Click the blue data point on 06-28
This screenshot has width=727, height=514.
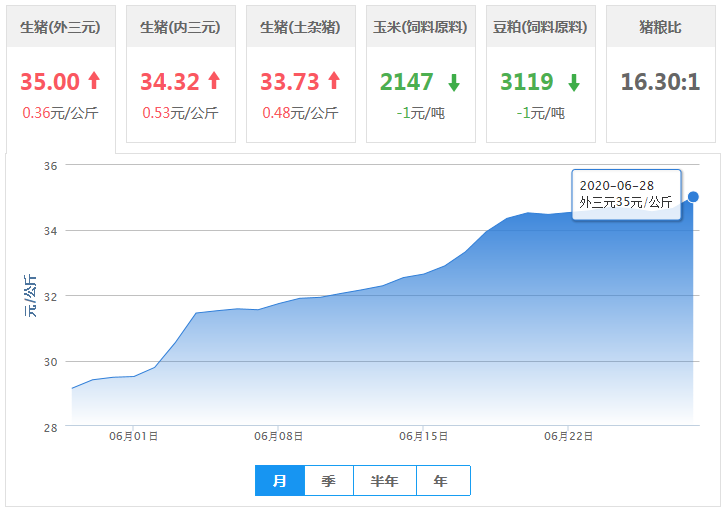click(x=693, y=197)
